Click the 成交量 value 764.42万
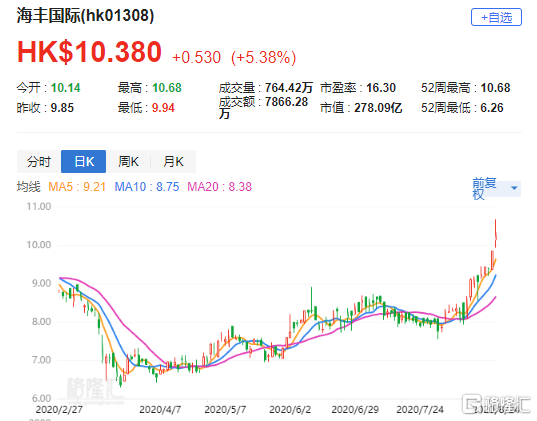Viewport: 537px width, 421px height. click(x=289, y=88)
